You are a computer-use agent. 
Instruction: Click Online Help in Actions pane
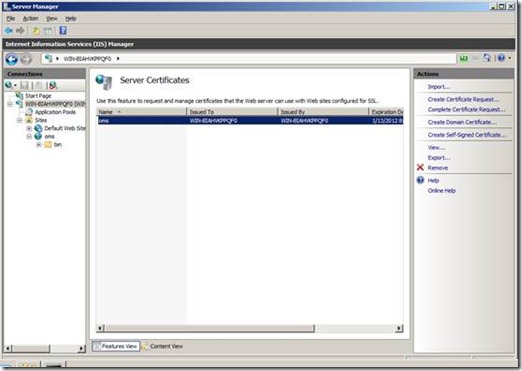[442, 191]
